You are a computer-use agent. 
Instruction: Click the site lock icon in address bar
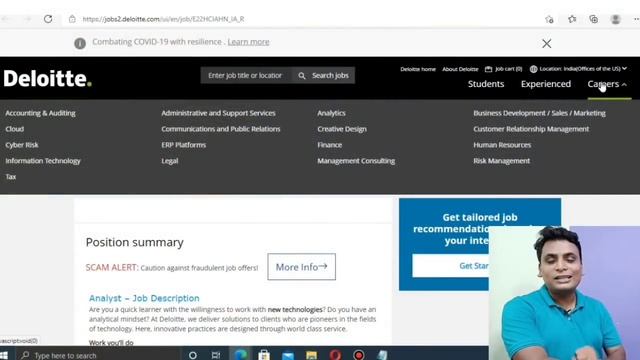pyautogui.click(x=72, y=19)
